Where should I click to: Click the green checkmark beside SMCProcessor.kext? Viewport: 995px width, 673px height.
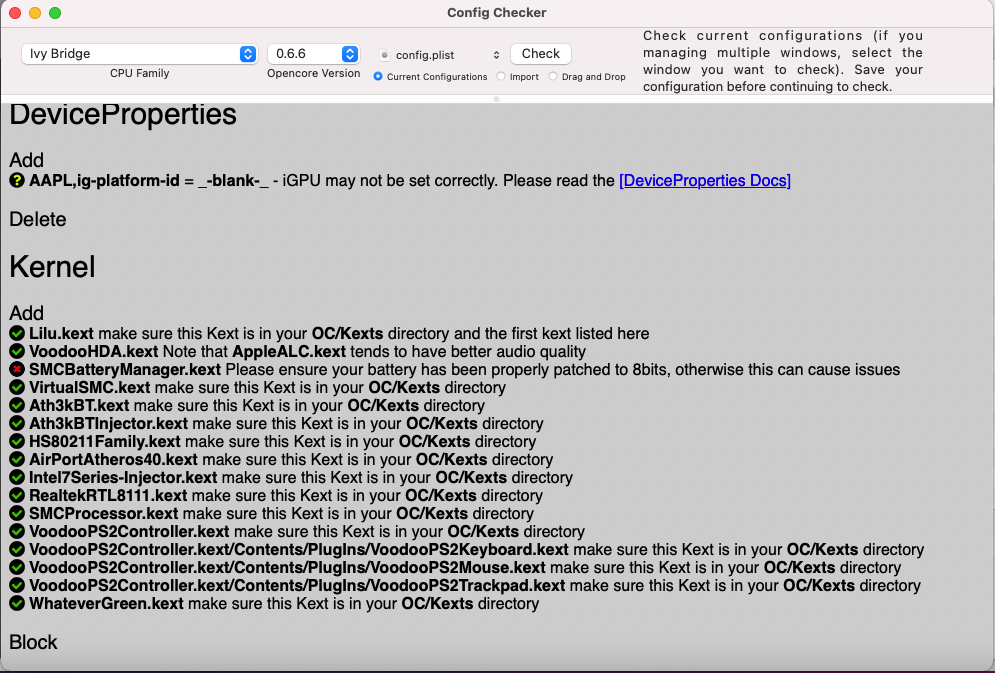pyautogui.click(x=17, y=513)
